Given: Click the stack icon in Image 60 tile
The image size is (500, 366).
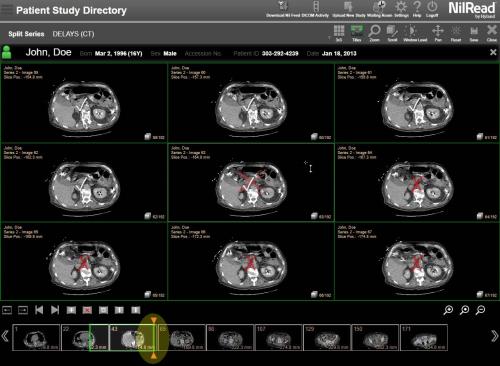Looking at the screenshot, I should [x=314, y=137].
